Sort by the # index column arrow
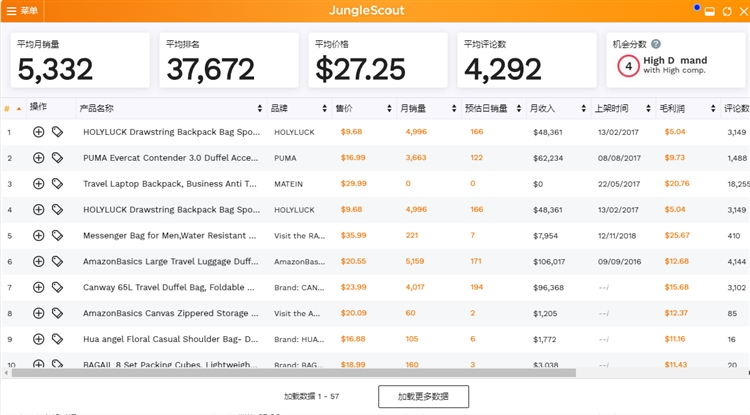The width and height of the screenshot is (750, 415). pyautogui.click(x=19, y=109)
